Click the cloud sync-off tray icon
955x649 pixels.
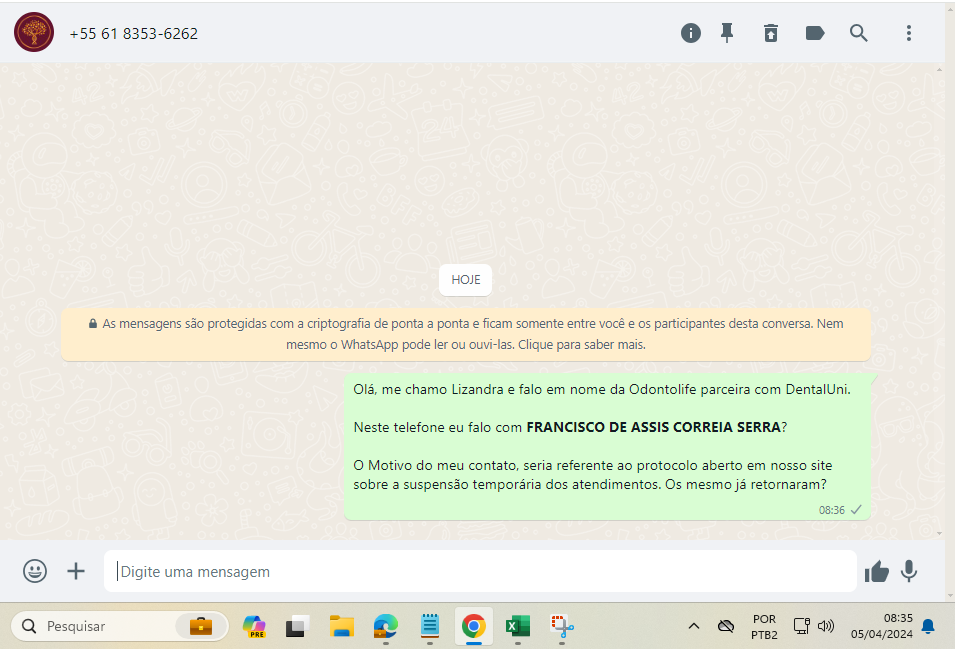(726, 626)
